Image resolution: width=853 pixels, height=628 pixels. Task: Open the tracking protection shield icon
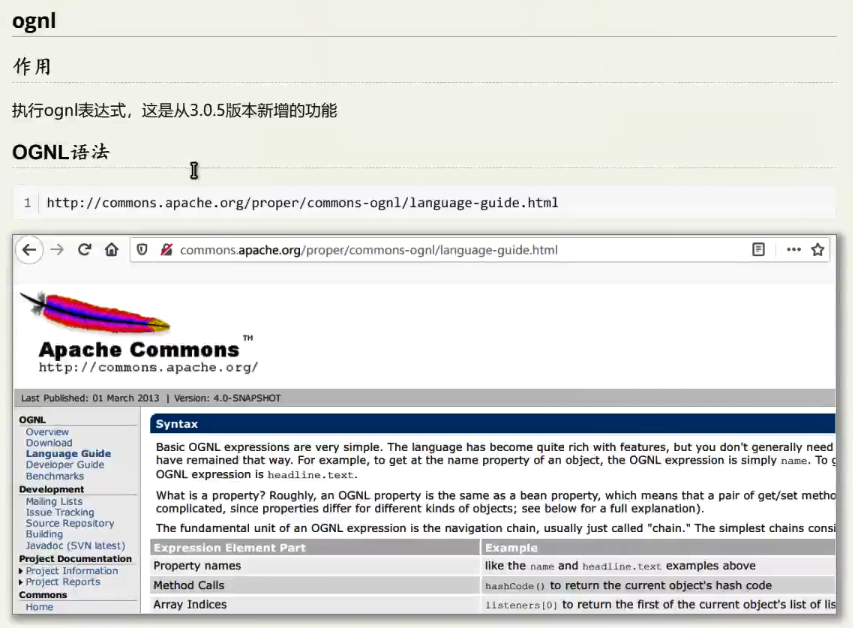click(x=142, y=250)
